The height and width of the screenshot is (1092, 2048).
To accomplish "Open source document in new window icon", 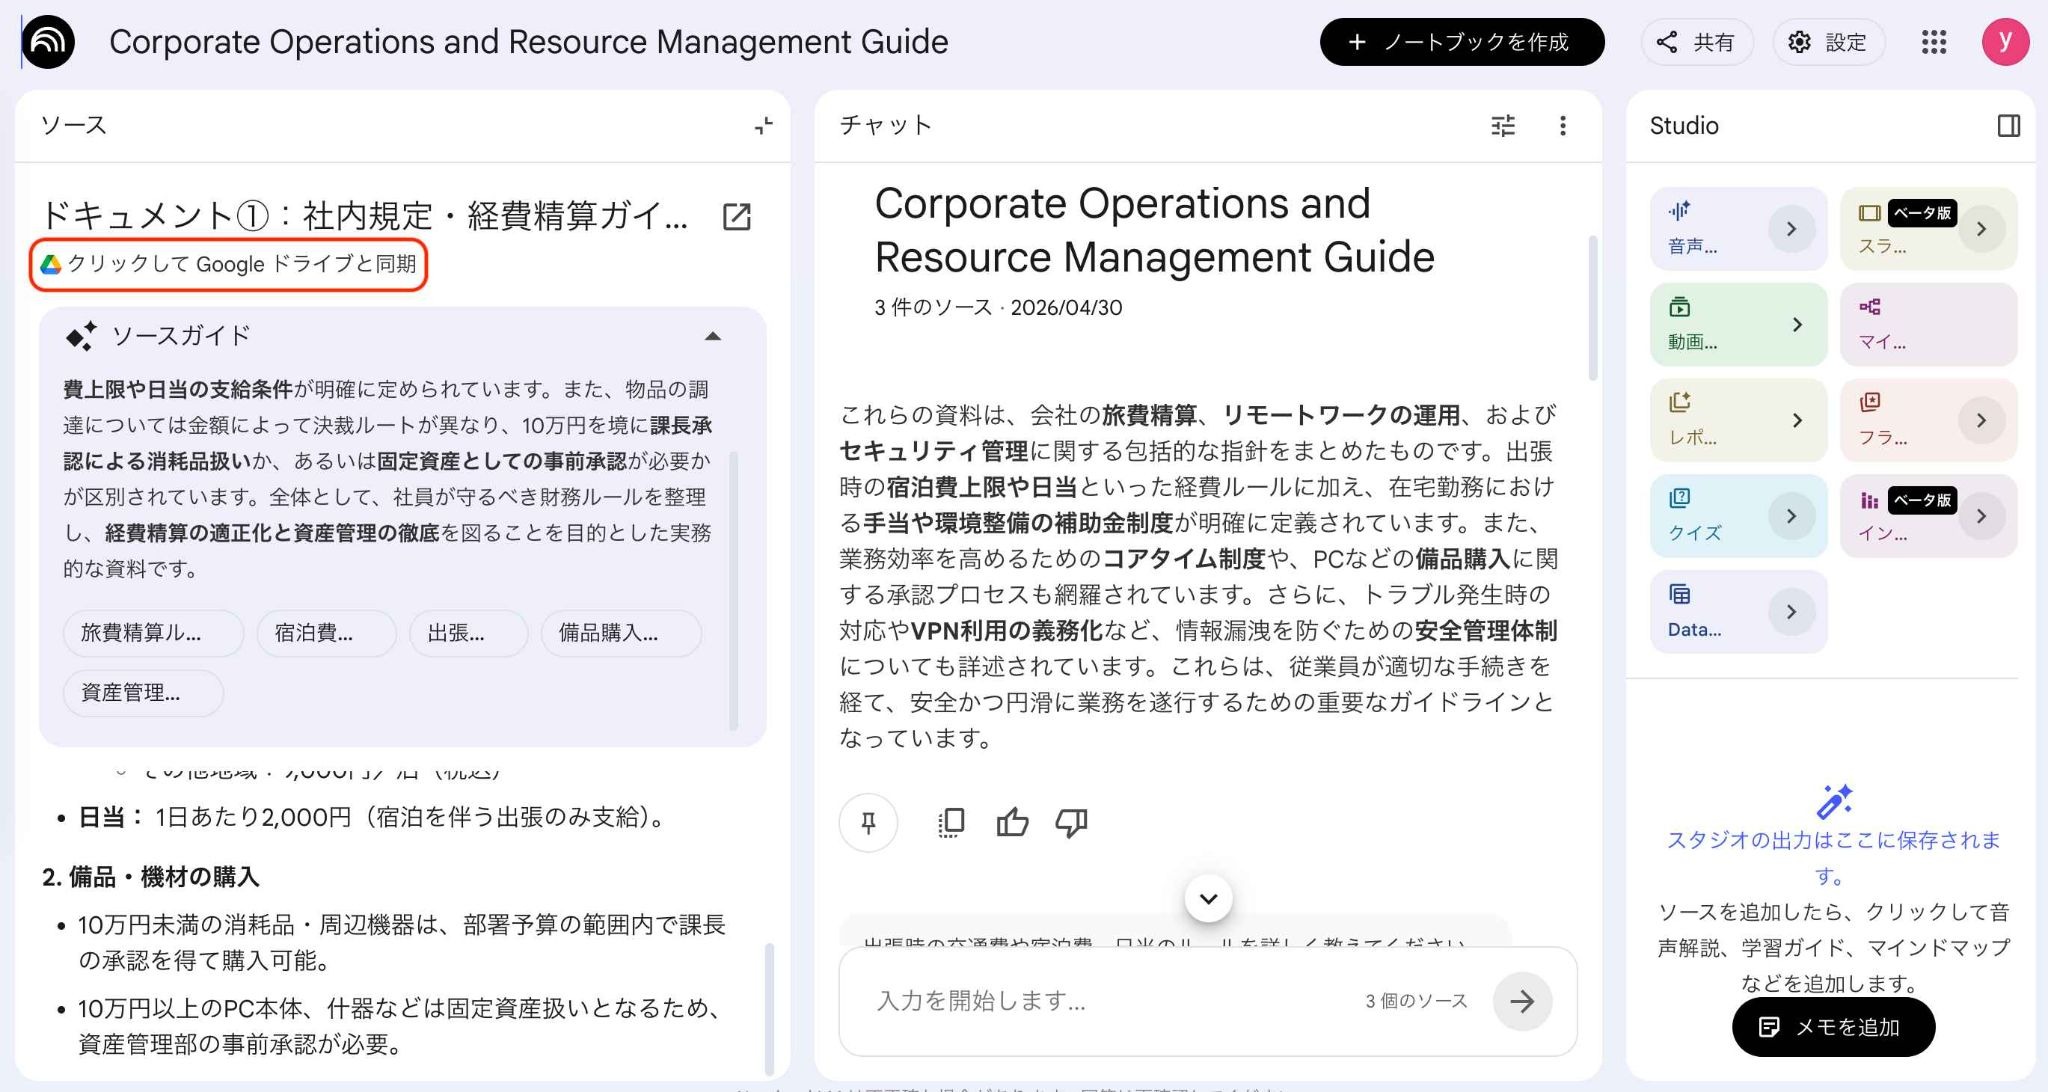I will [x=737, y=216].
